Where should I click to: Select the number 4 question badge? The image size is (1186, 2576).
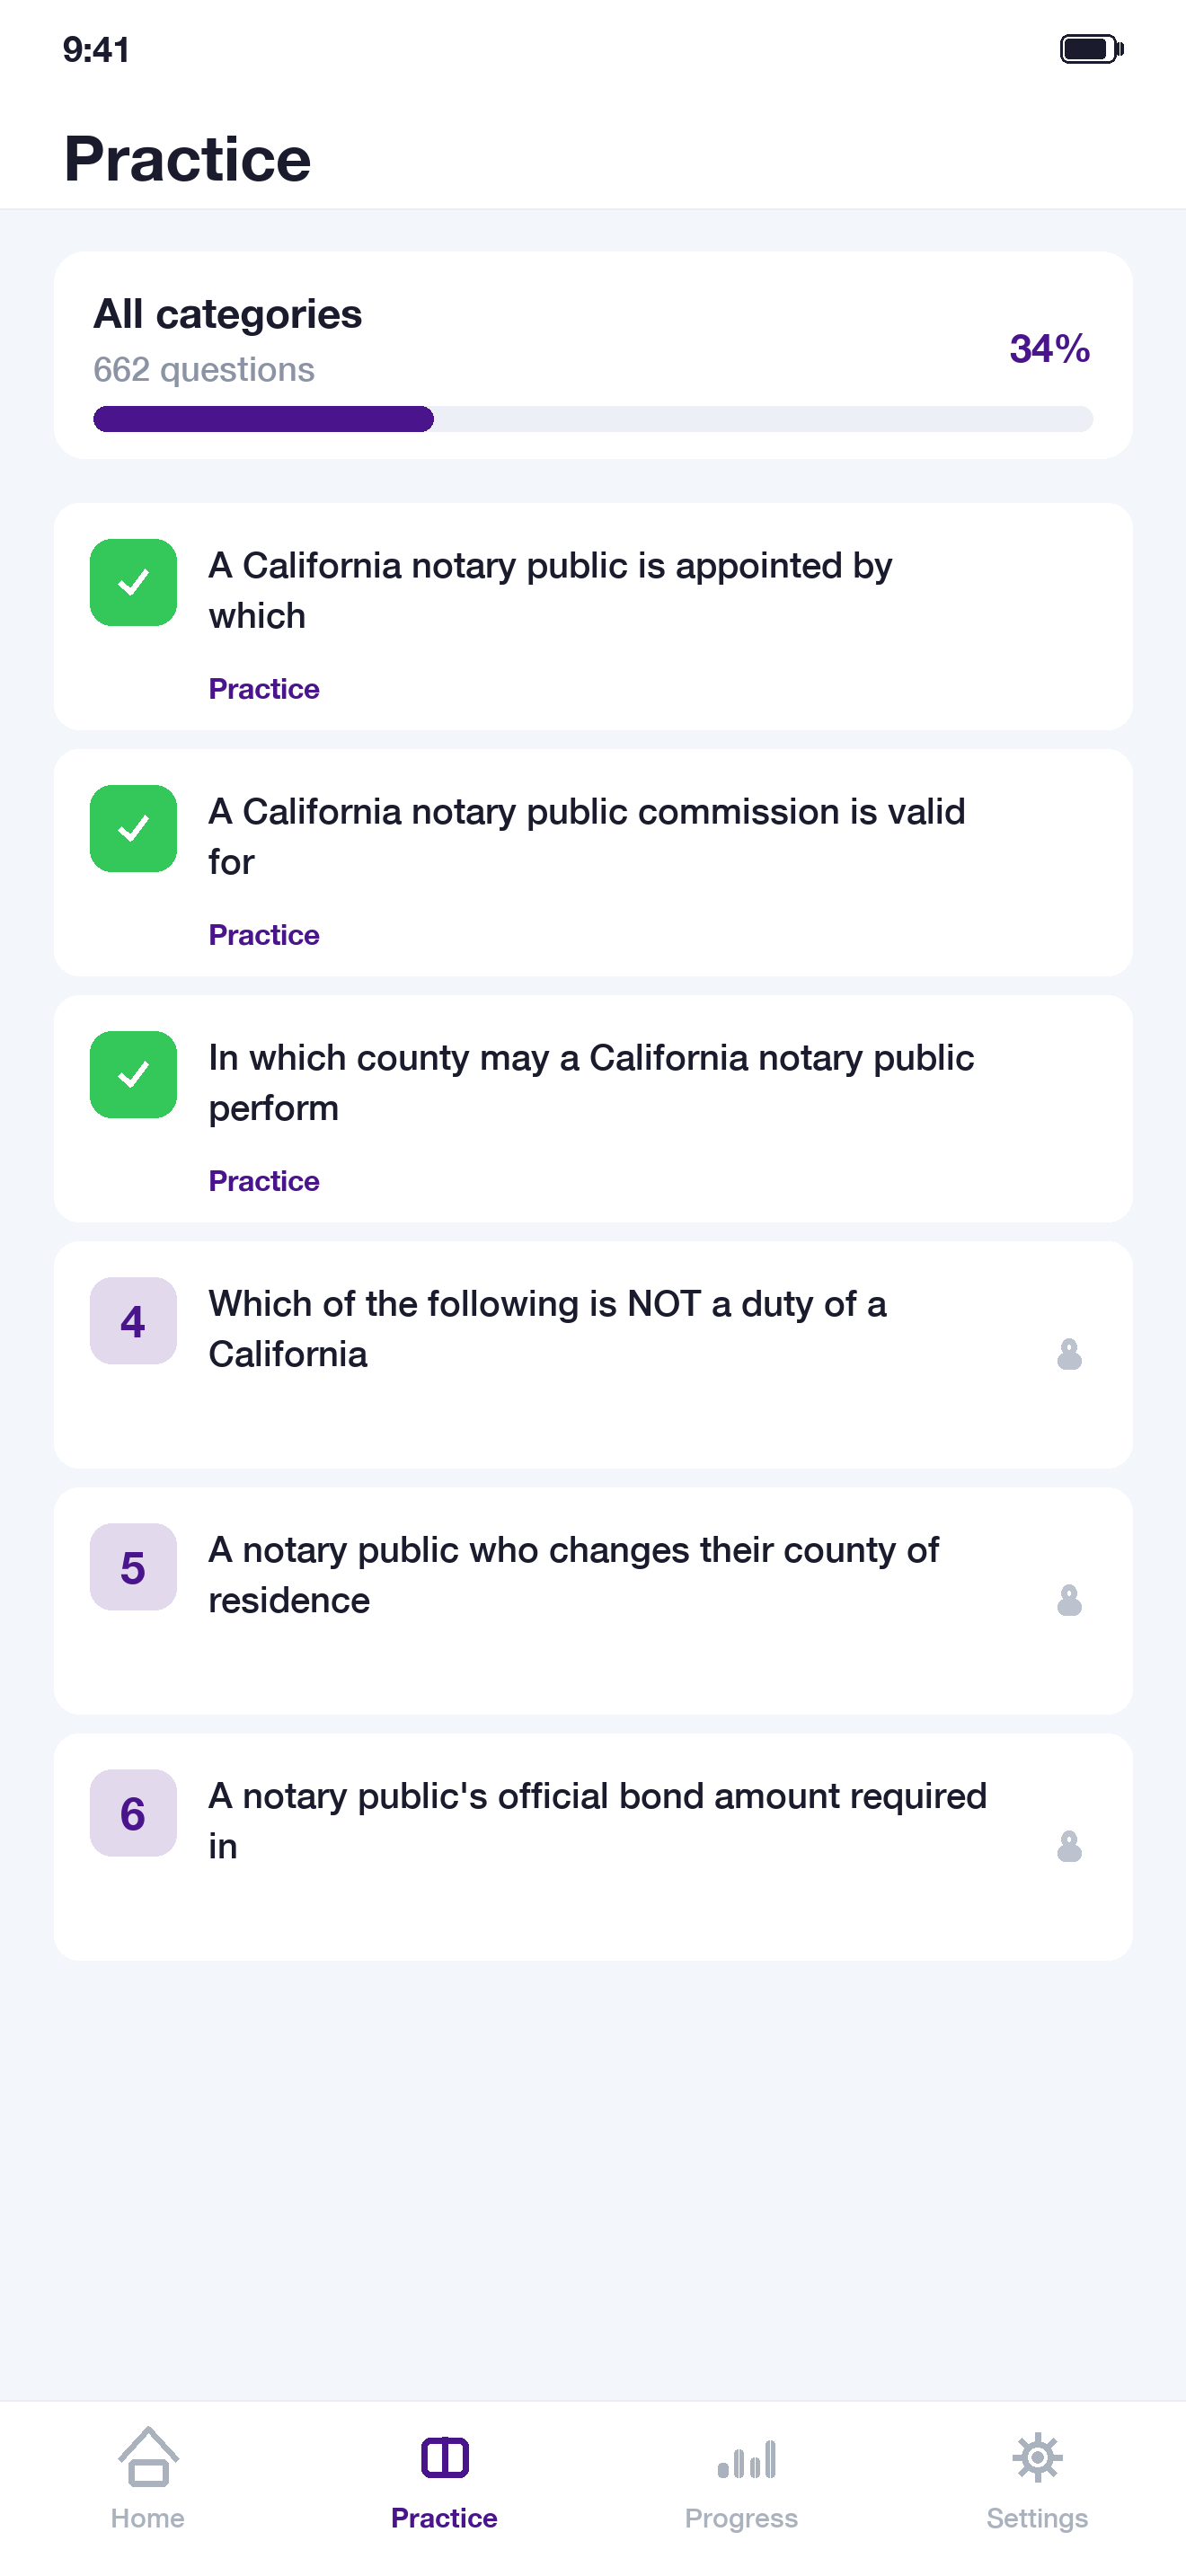click(133, 1320)
